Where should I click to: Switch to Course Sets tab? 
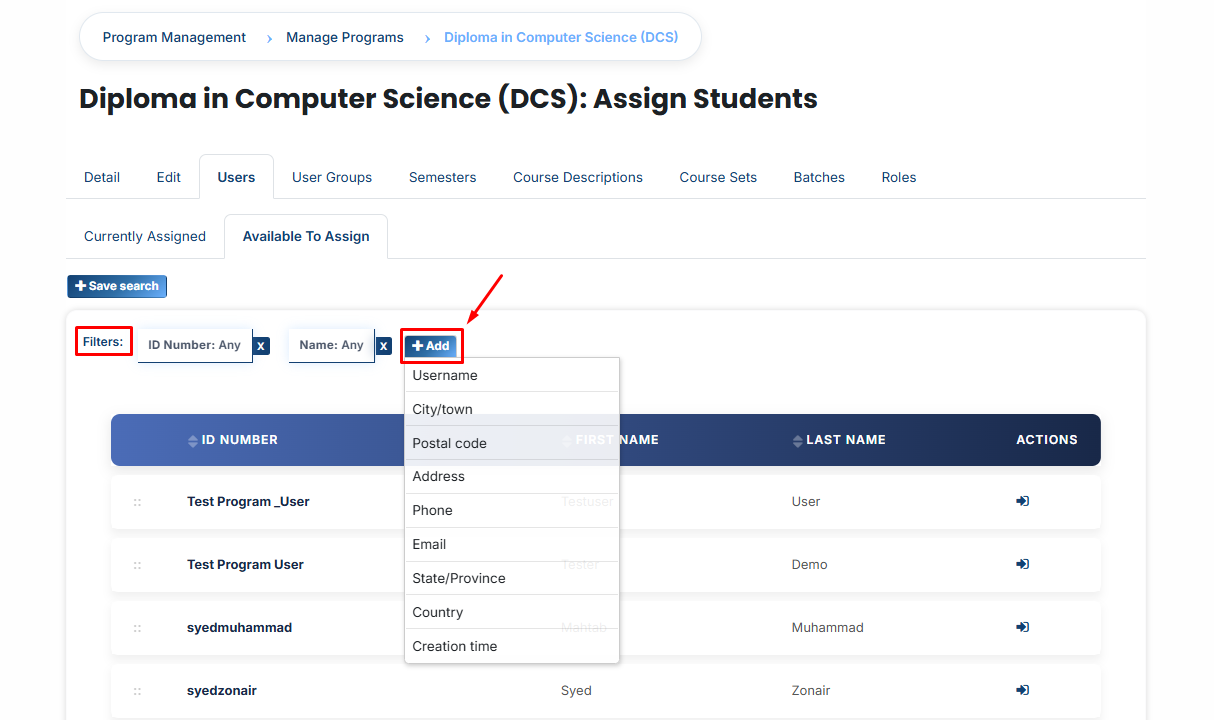pos(718,177)
